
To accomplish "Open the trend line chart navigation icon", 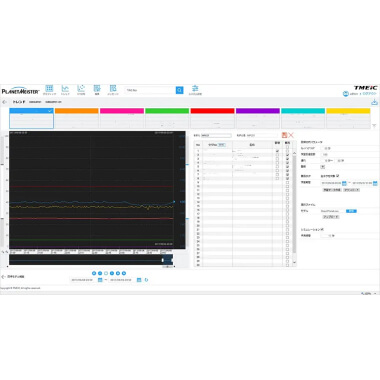I will [65, 89].
